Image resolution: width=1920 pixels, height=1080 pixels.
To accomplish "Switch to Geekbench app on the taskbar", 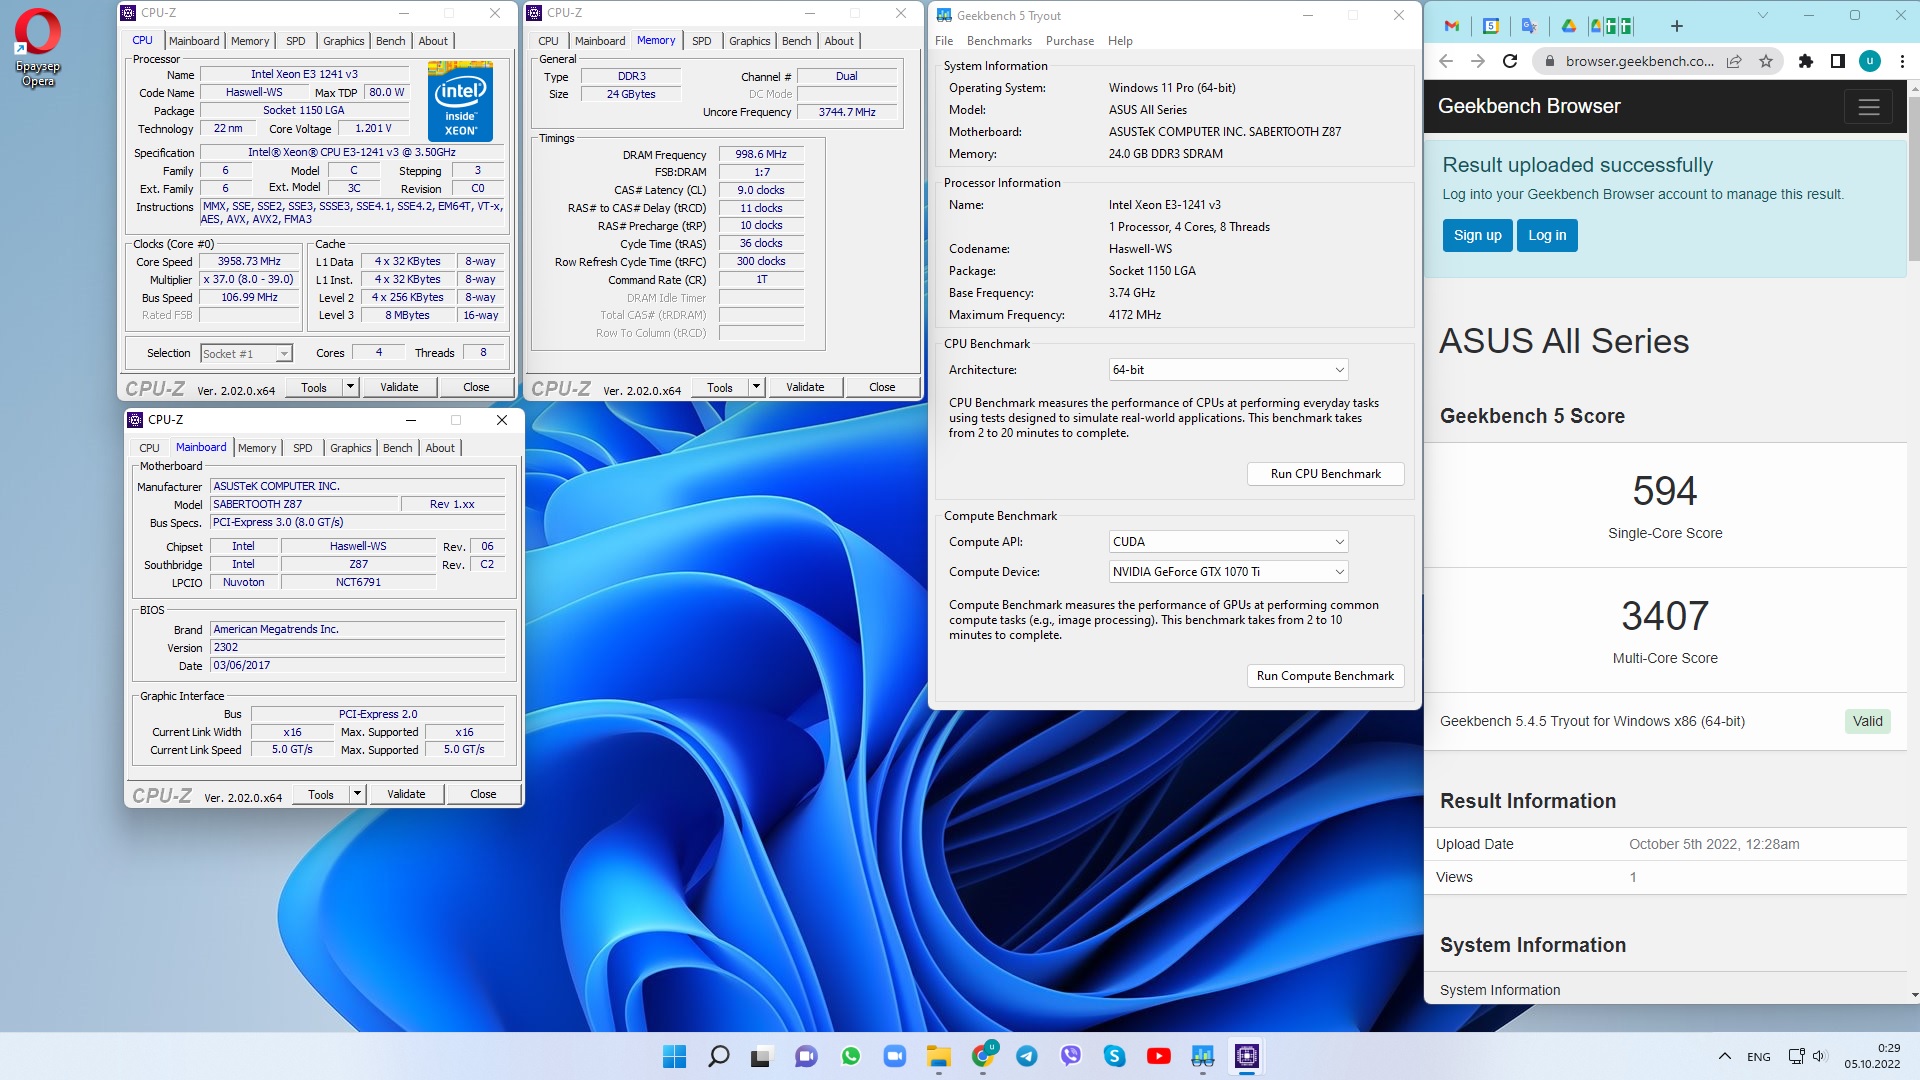I will [1203, 1056].
